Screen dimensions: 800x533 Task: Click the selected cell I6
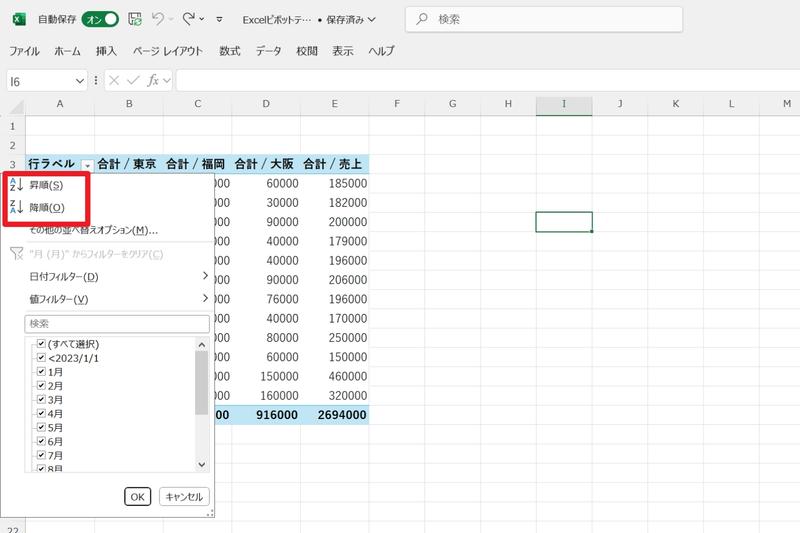coord(564,222)
